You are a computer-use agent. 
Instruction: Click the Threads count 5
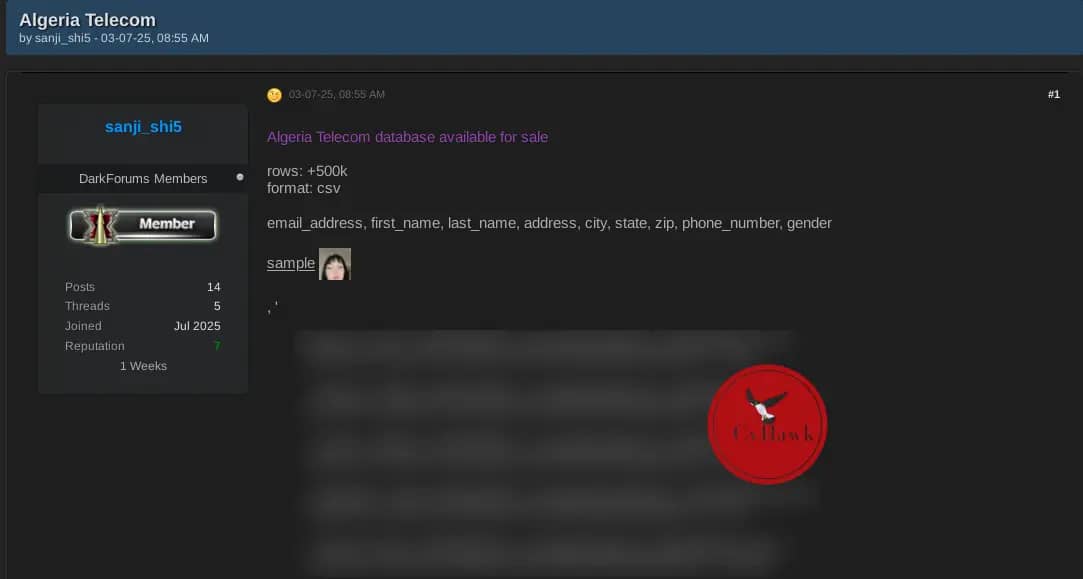(x=217, y=306)
